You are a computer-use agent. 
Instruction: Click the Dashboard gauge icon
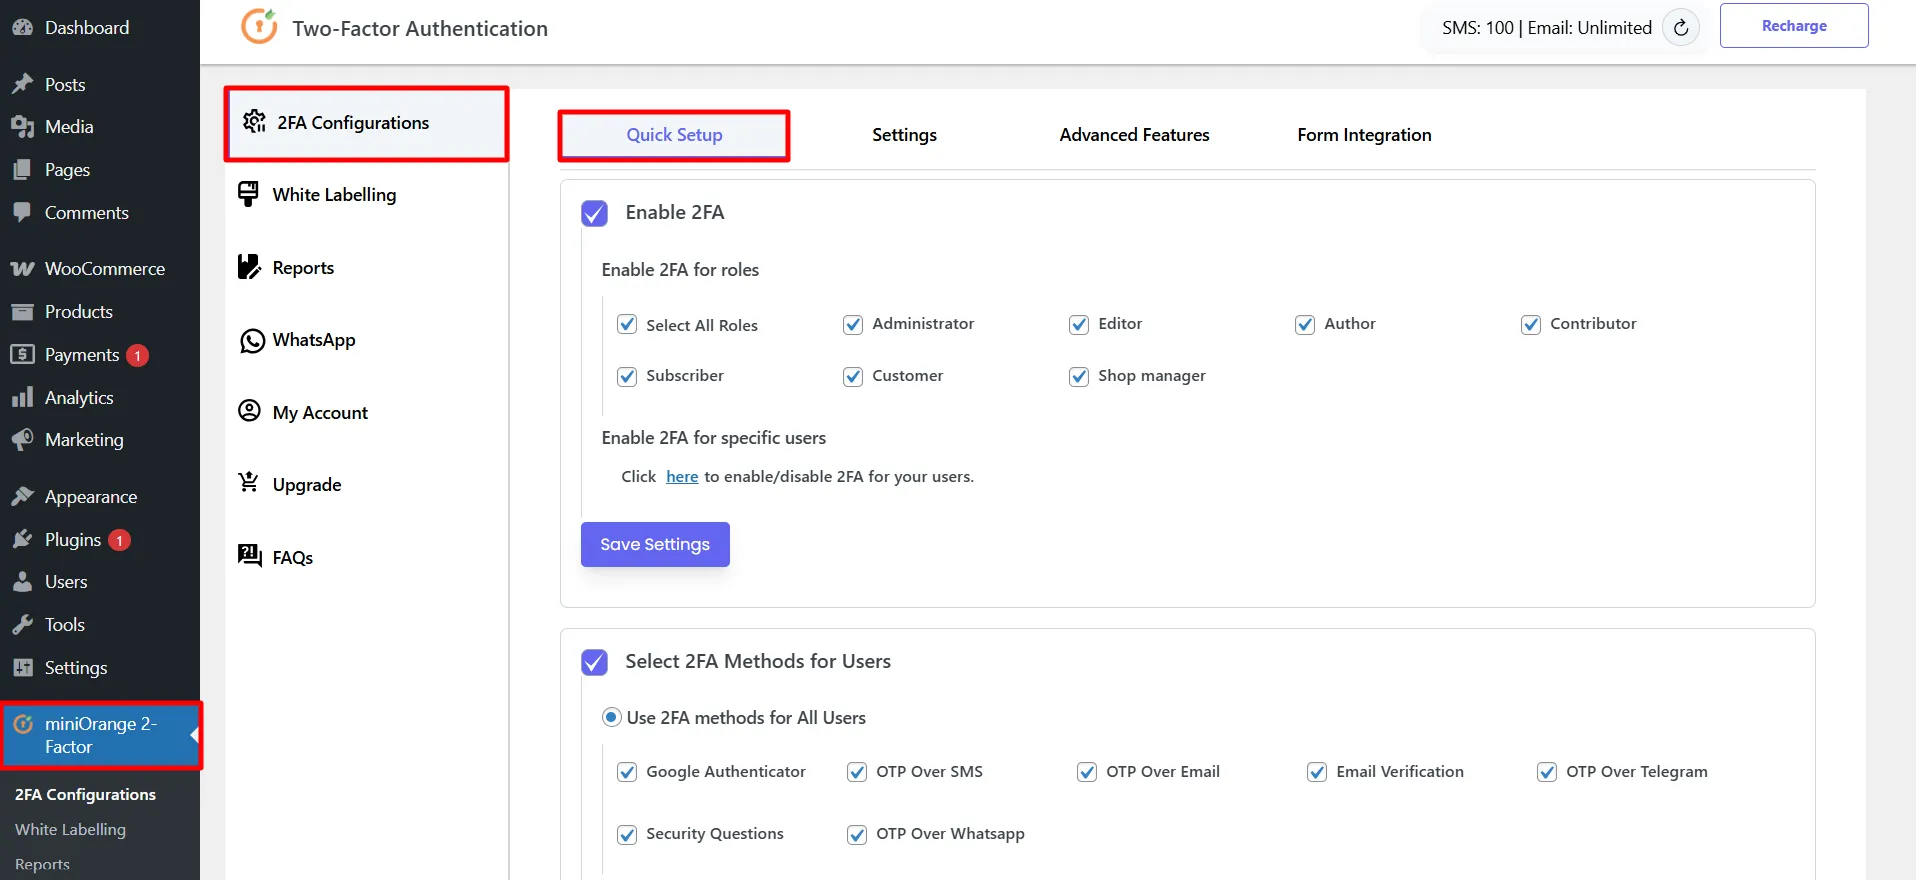coord(22,28)
